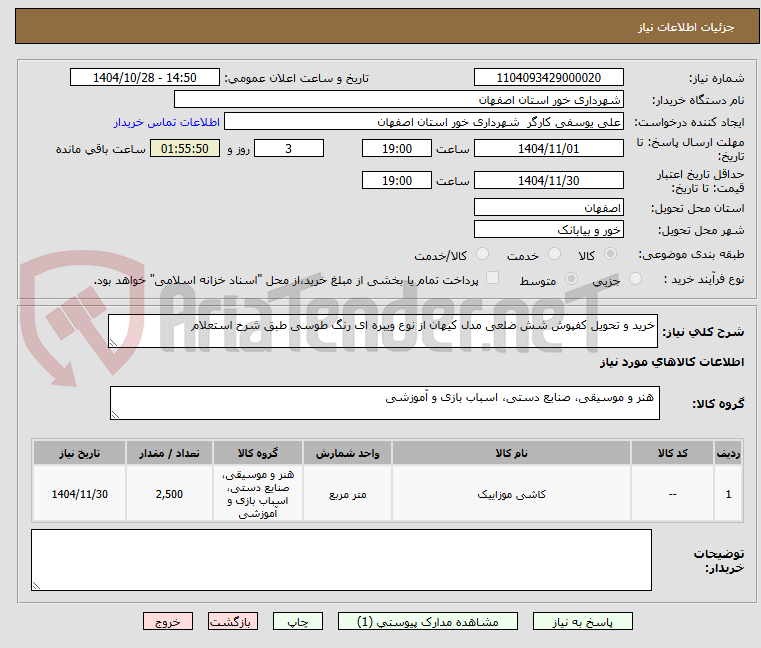Click the price validity date field 1404/11/30
This screenshot has height=648, width=761.
pos(549,180)
